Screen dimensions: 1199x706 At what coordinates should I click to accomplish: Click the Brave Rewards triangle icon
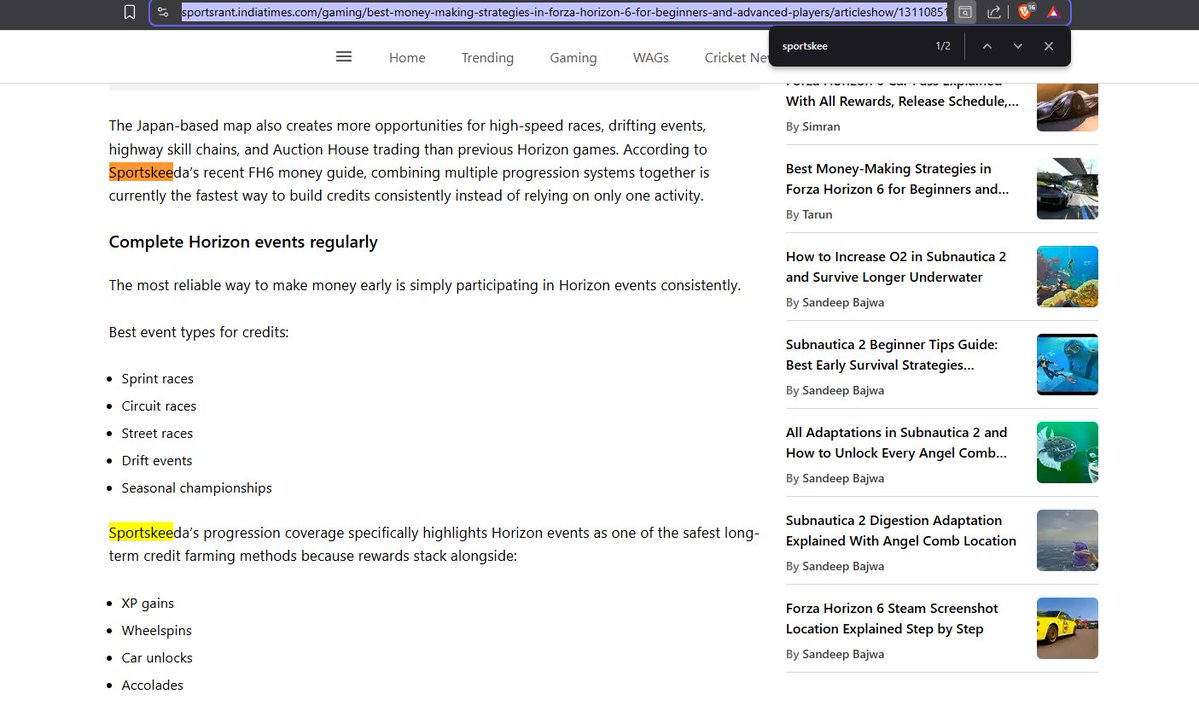(1053, 12)
